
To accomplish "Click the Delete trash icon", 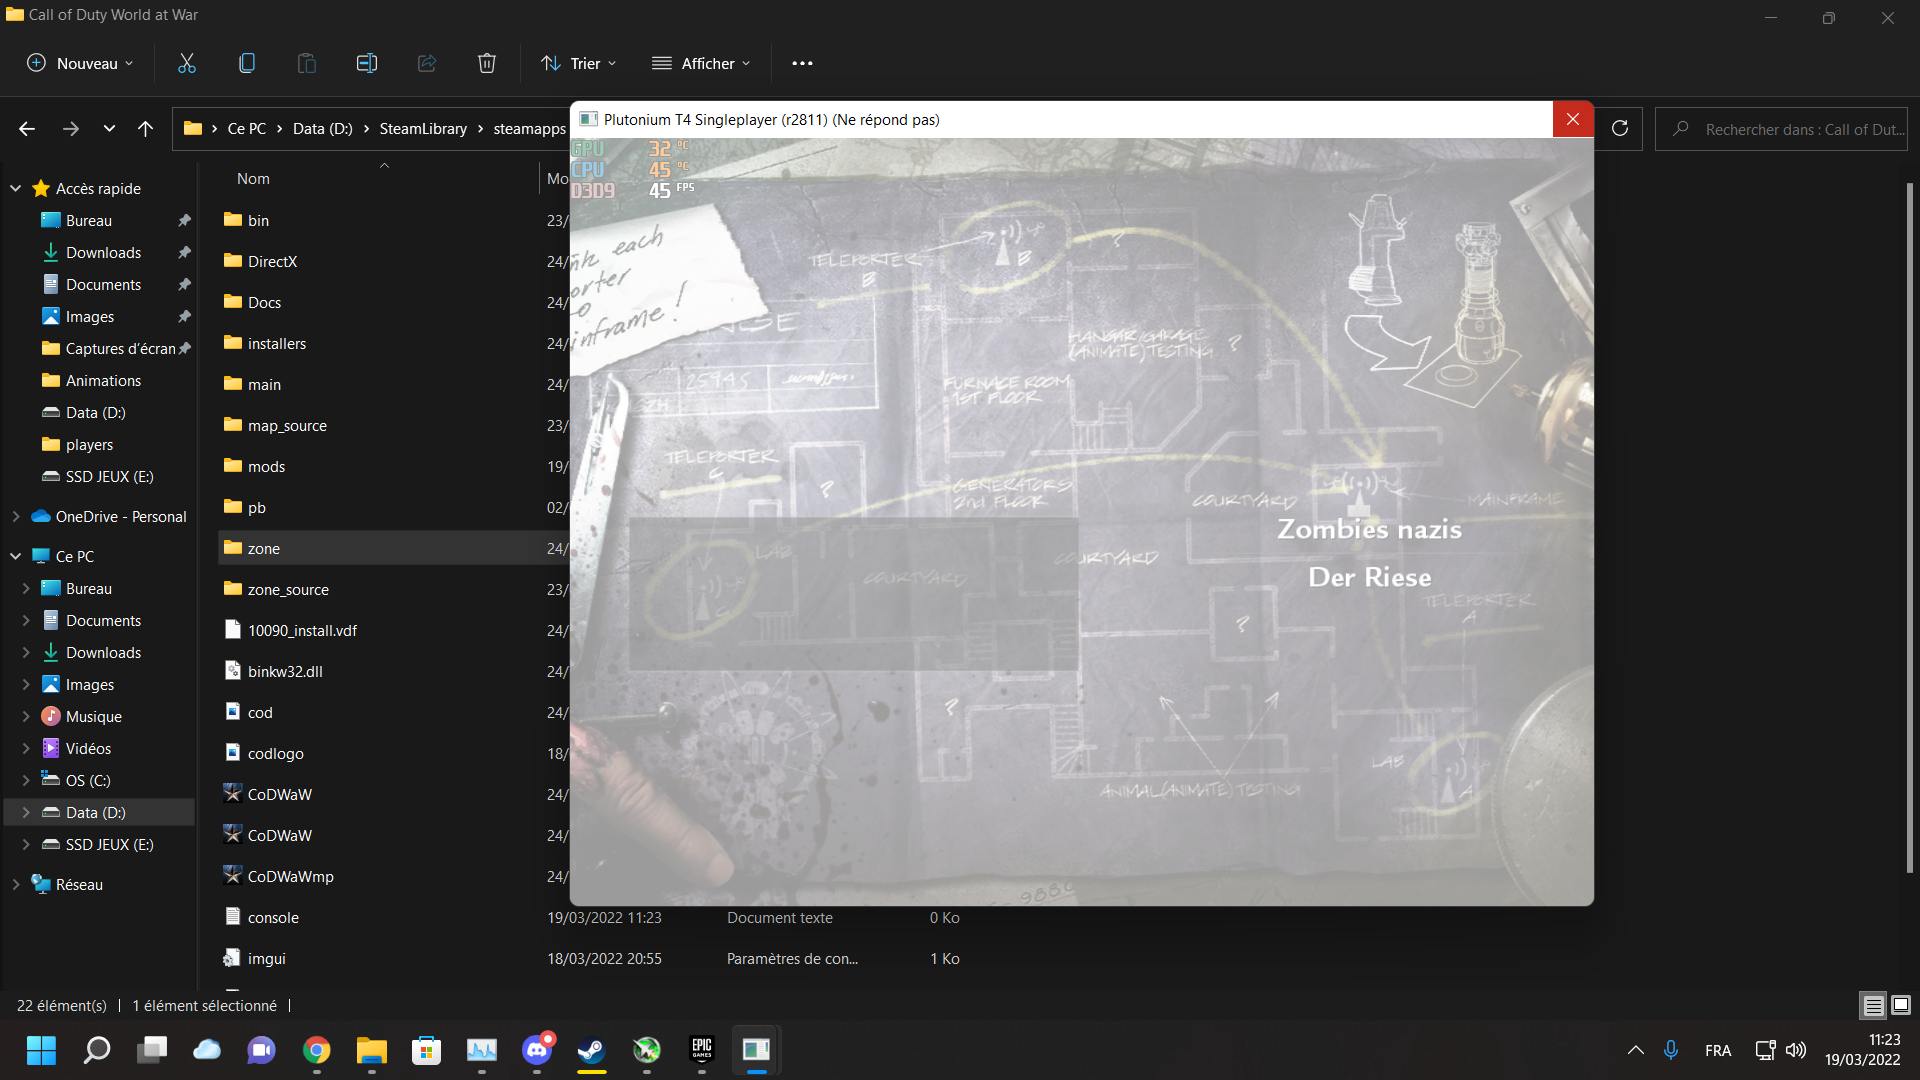I will pyautogui.click(x=487, y=63).
